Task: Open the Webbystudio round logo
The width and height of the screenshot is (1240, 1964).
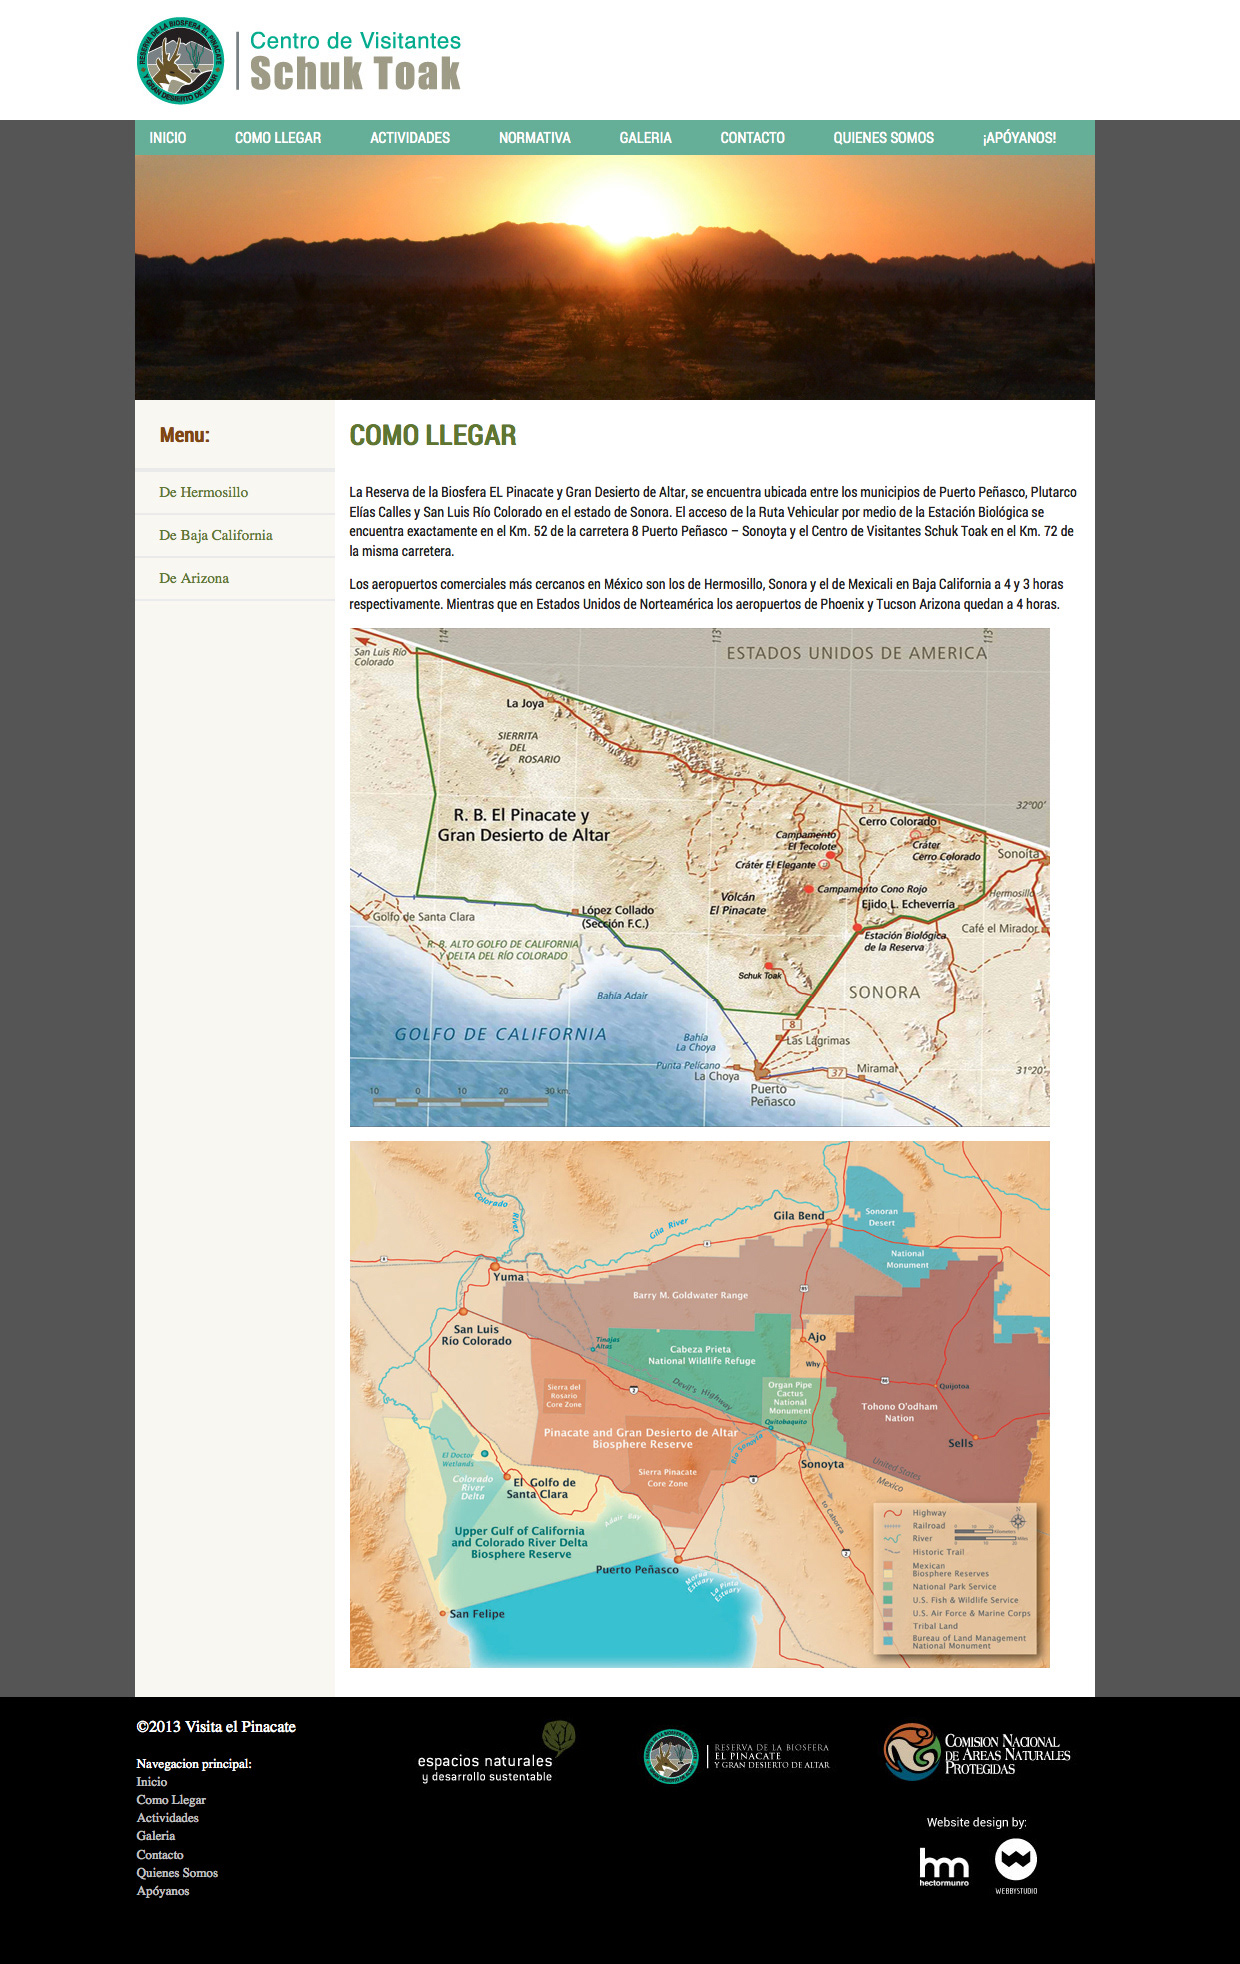Action: 1015,1863
